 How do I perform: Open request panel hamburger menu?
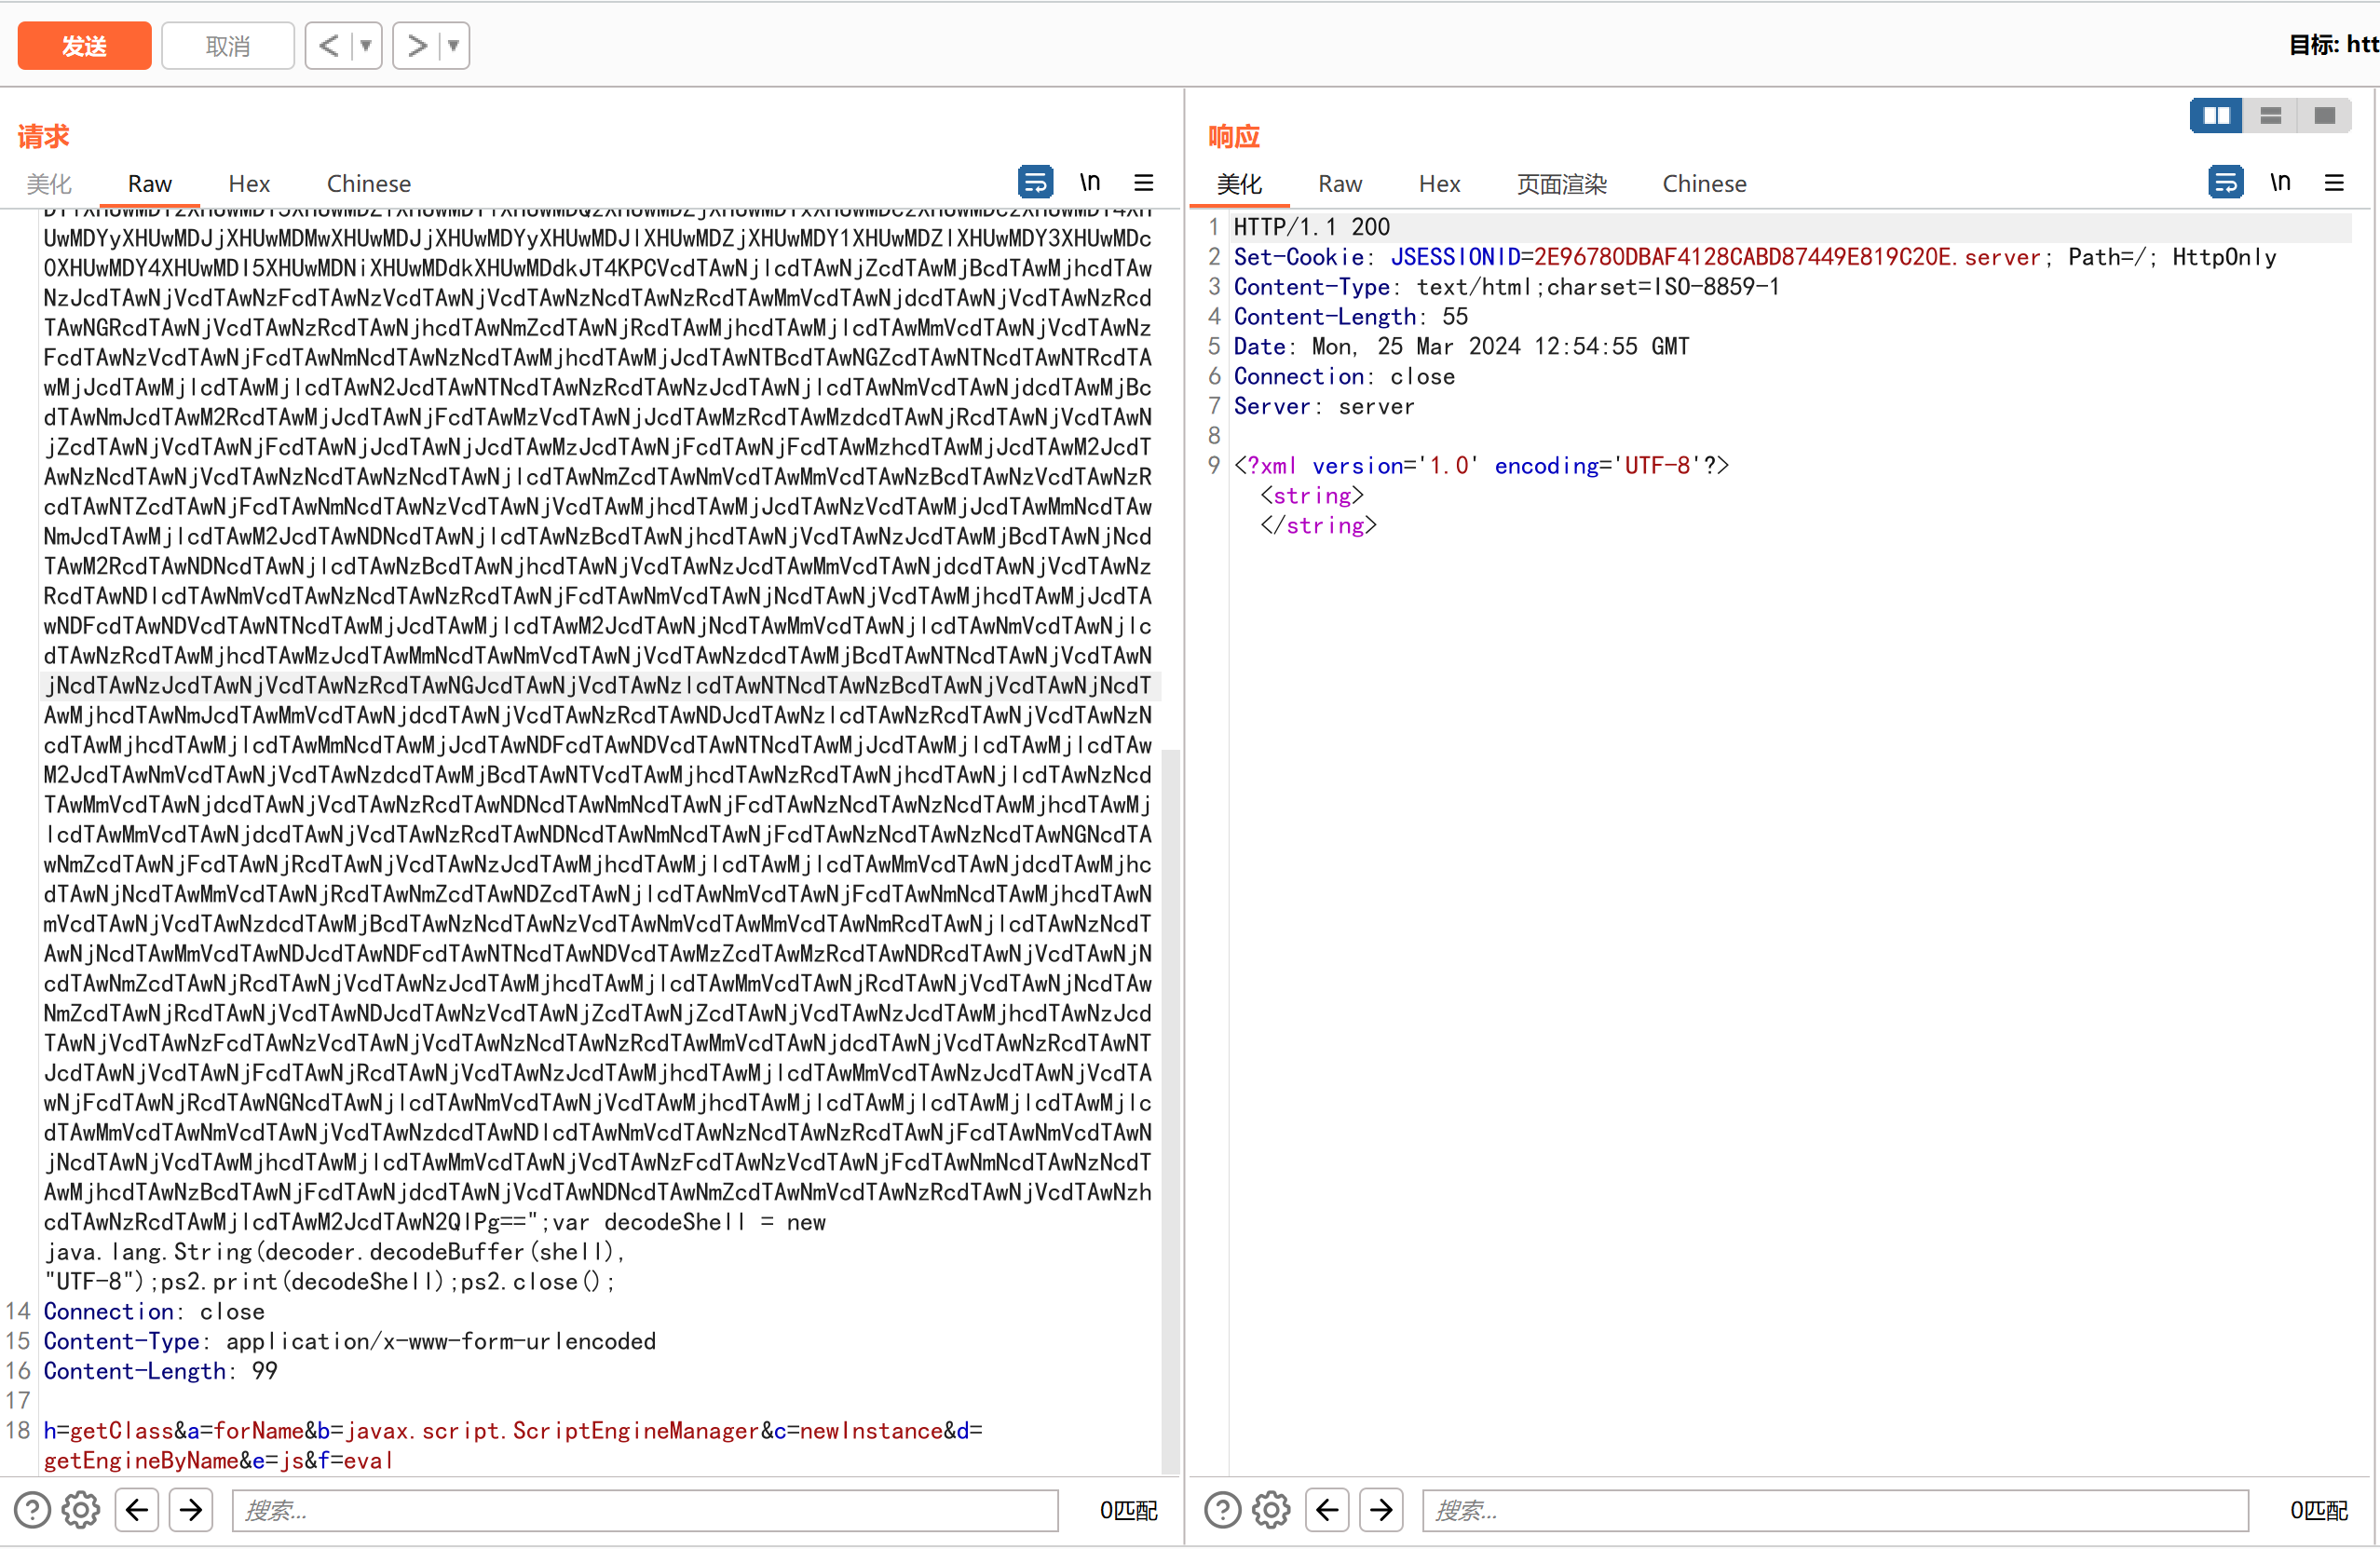point(1143,182)
